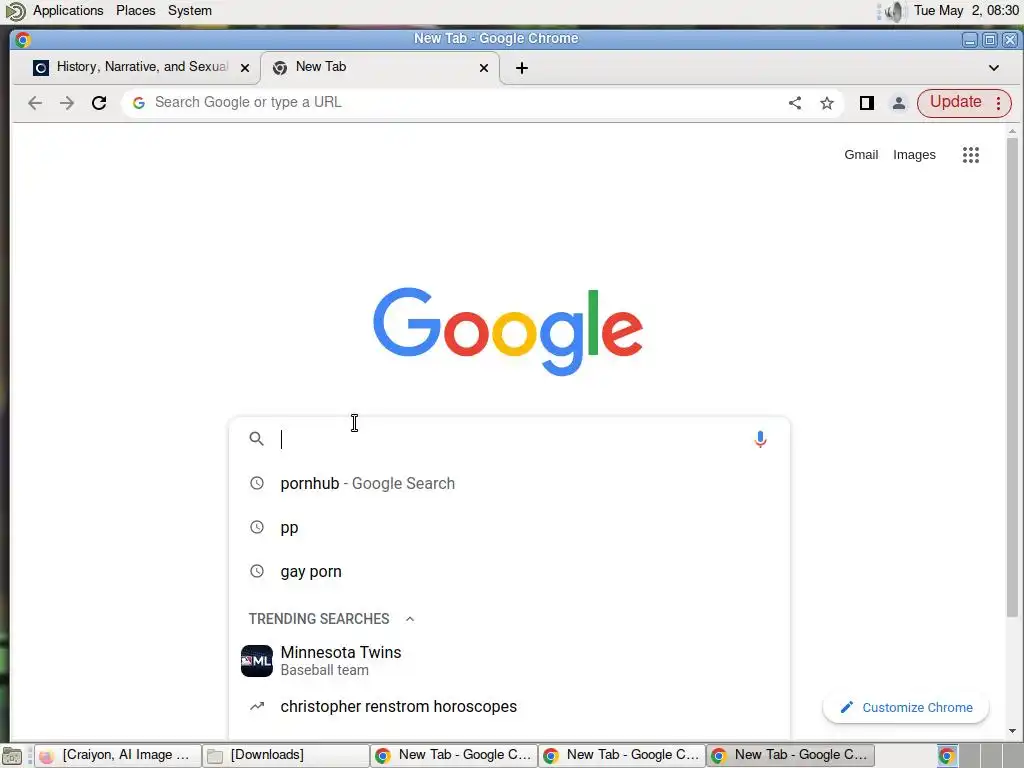This screenshot has width=1024, height=768.
Task: Select Minnesota Twins trending search
Action: (x=509, y=661)
